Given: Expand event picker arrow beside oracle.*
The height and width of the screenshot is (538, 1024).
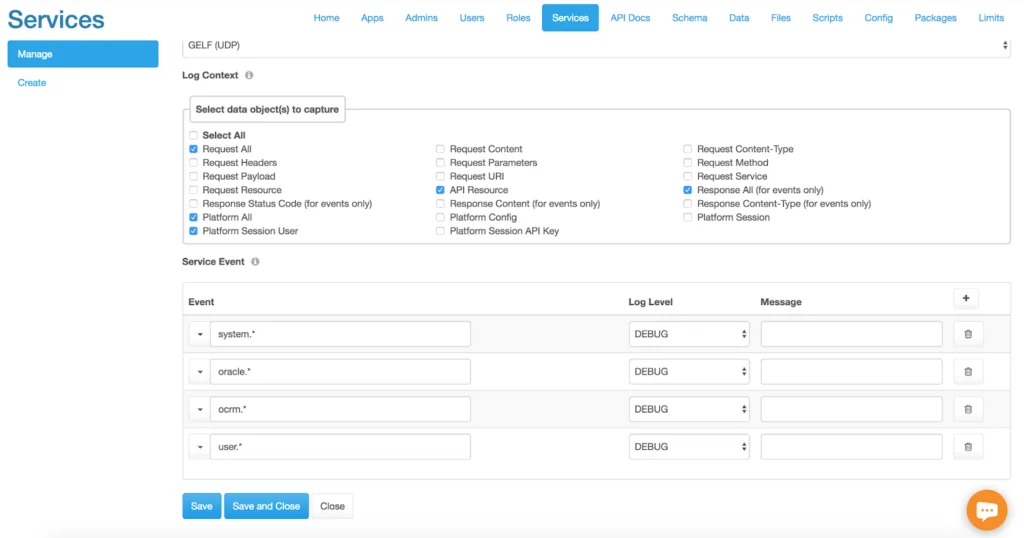Looking at the screenshot, I should [x=199, y=372].
